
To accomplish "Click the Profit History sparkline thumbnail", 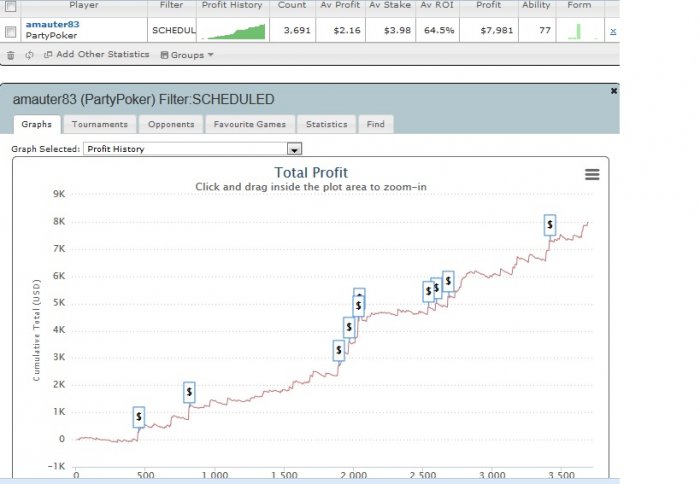I will coord(233,31).
